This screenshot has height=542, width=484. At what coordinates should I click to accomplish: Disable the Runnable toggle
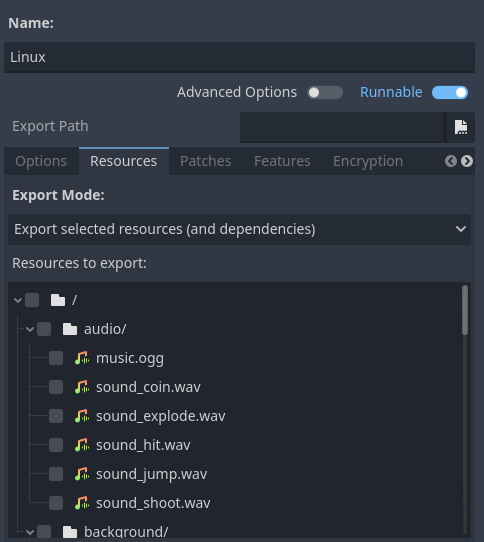[450, 93]
